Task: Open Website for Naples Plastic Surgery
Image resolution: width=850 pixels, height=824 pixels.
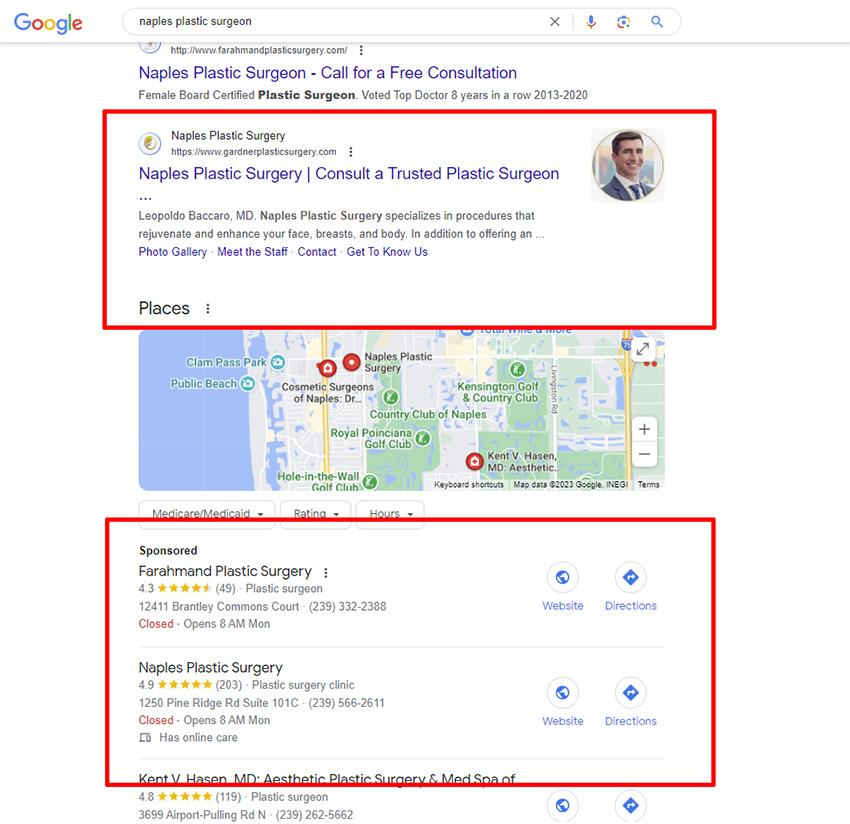Action: pos(562,693)
